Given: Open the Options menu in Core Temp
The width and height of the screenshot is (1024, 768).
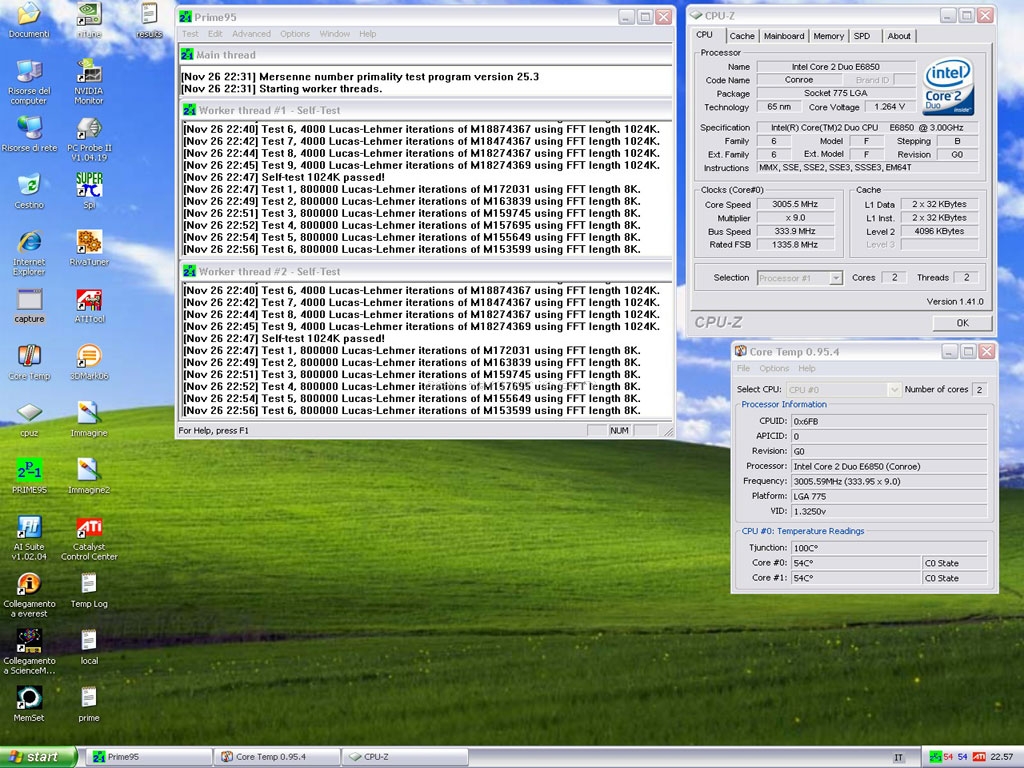Looking at the screenshot, I should (x=774, y=368).
